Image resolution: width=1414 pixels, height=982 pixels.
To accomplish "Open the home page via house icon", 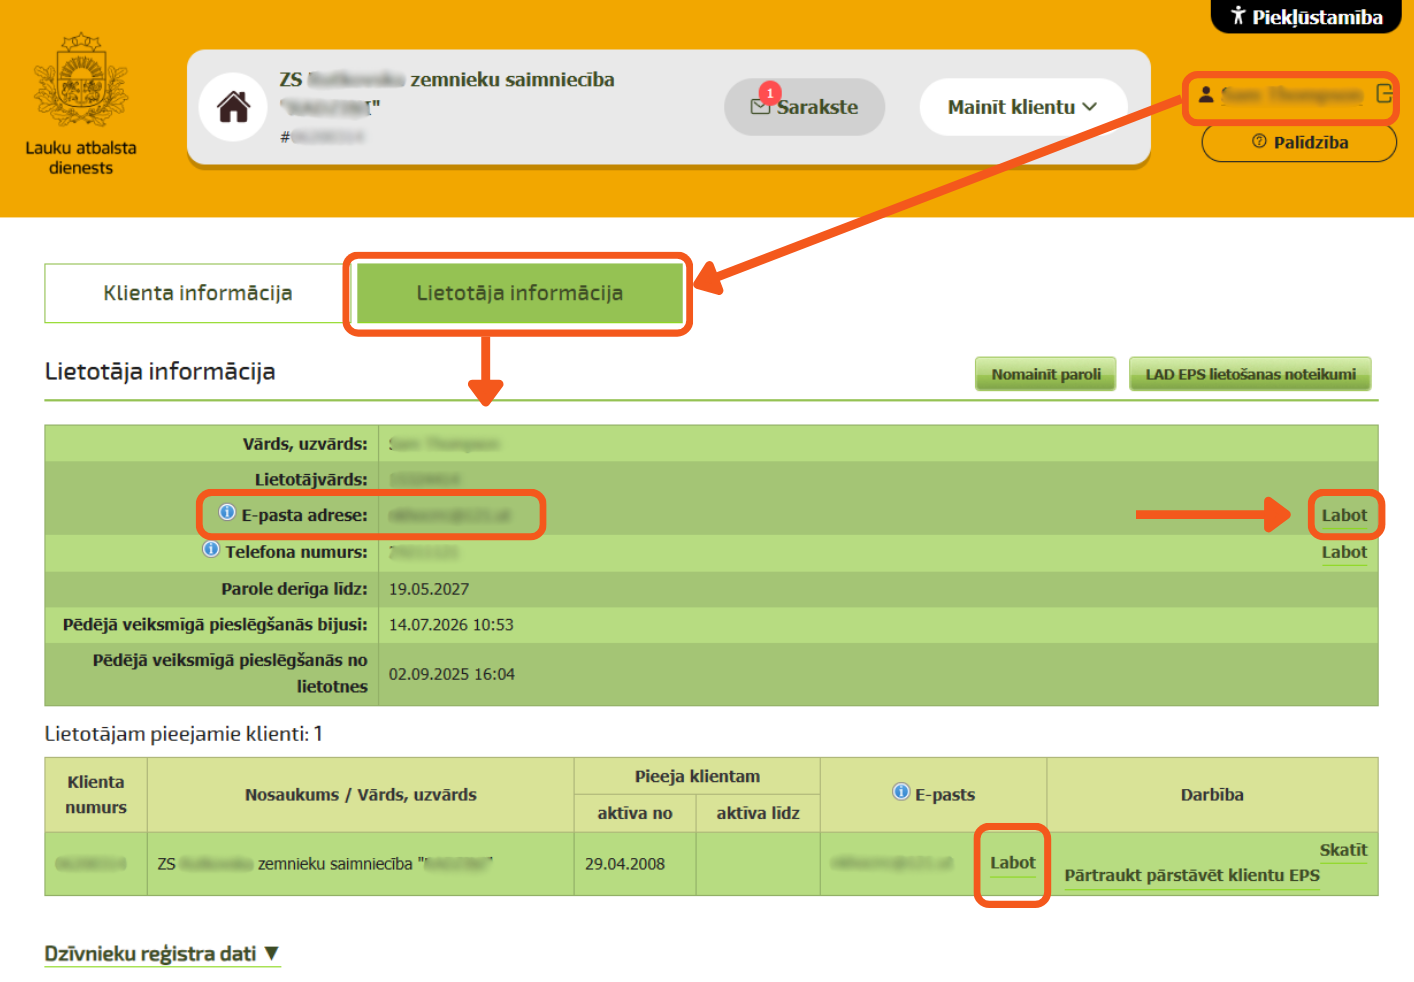I will 234,107.
